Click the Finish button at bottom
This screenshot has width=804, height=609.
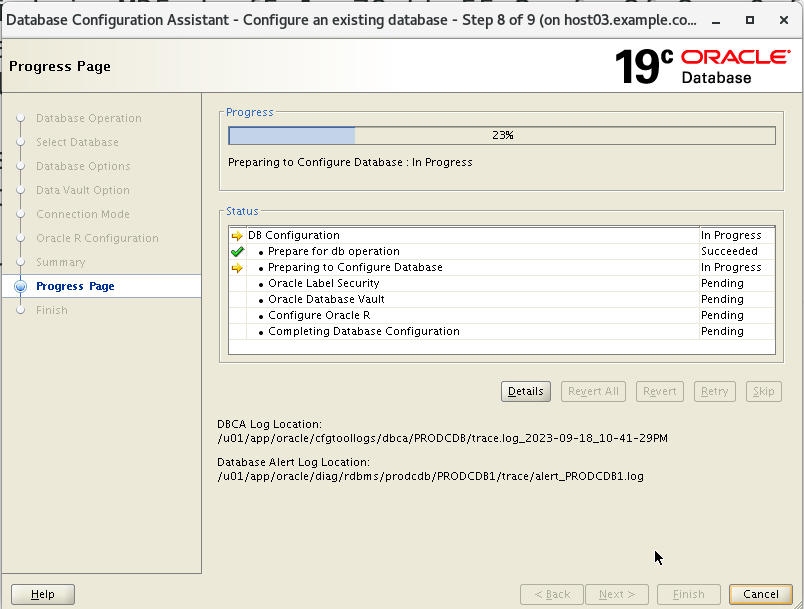[x=689, y=594]
